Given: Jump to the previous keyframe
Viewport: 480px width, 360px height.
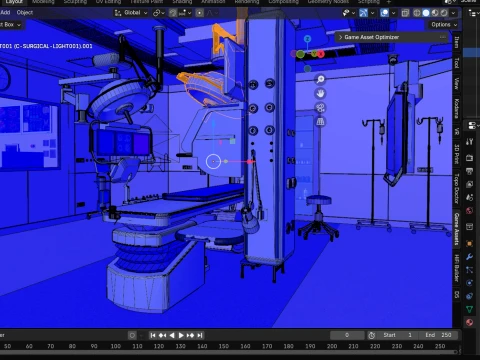Looking at the screenshot, I should tap(163, 335).
